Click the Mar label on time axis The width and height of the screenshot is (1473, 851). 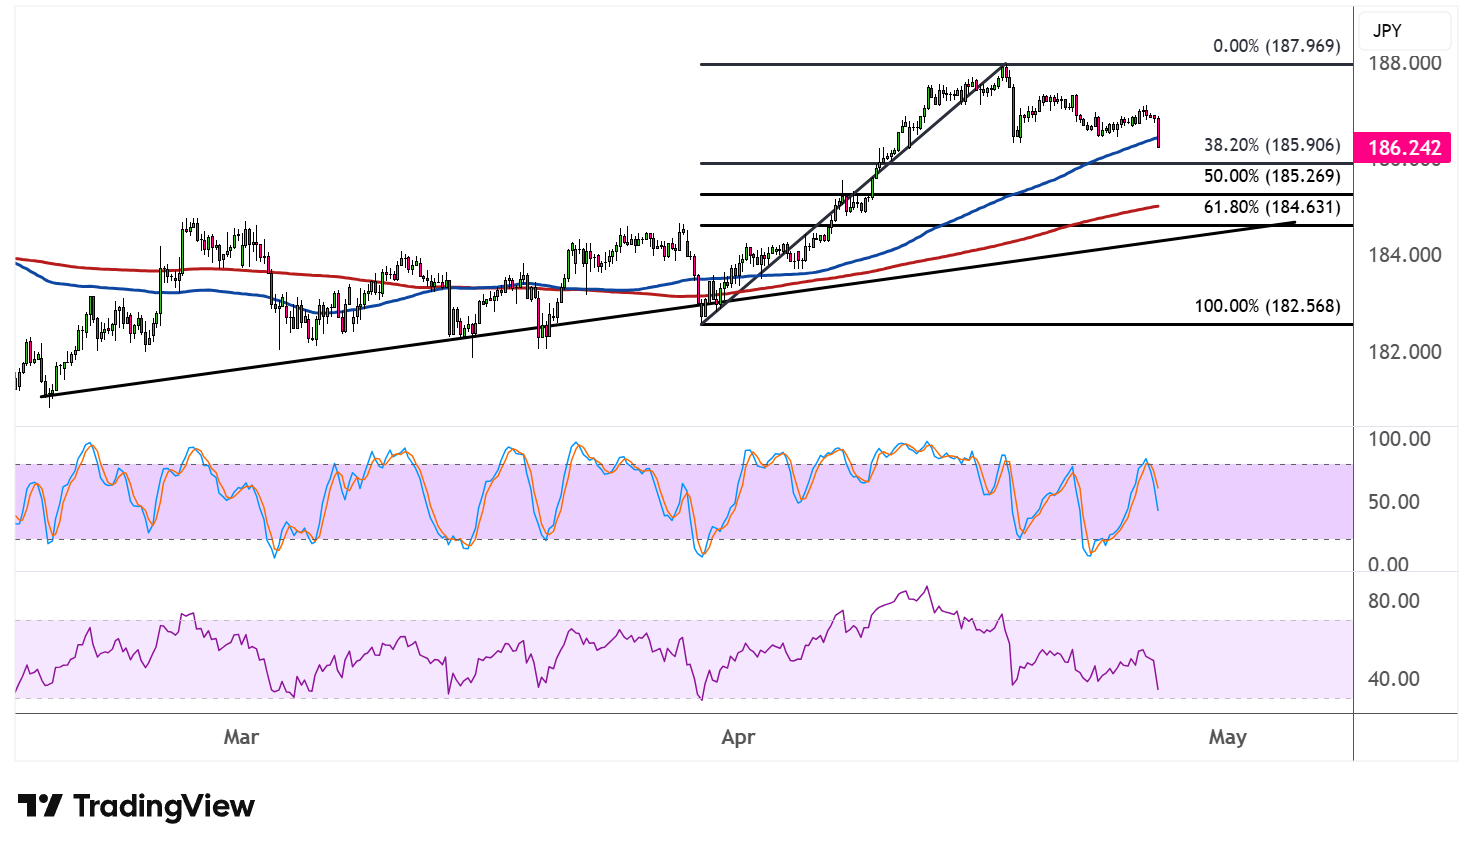241,737
